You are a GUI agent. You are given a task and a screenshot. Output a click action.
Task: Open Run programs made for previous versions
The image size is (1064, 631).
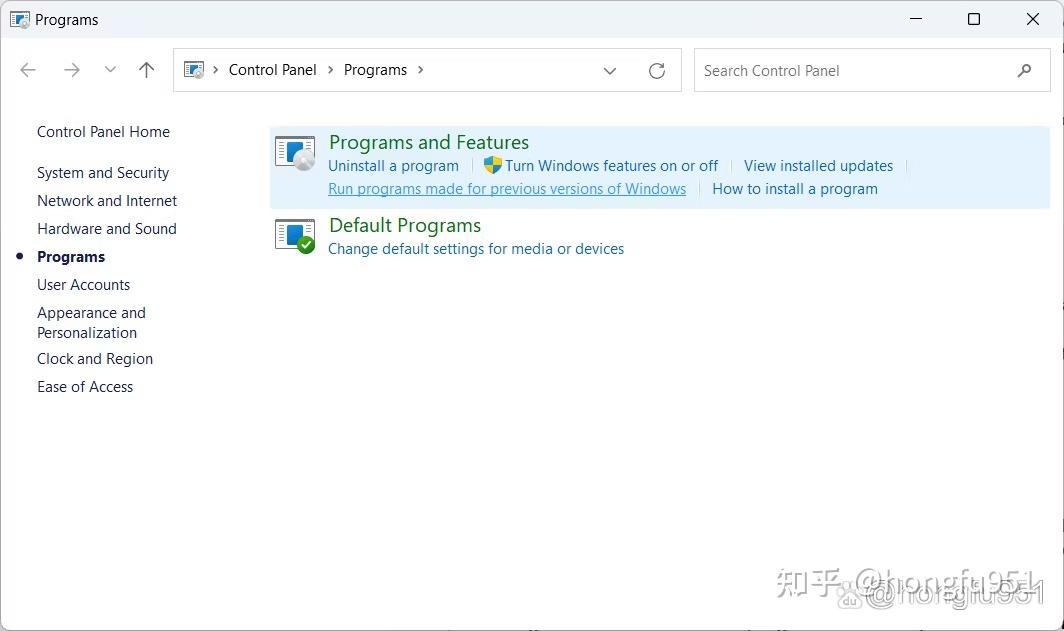[507, 189]
